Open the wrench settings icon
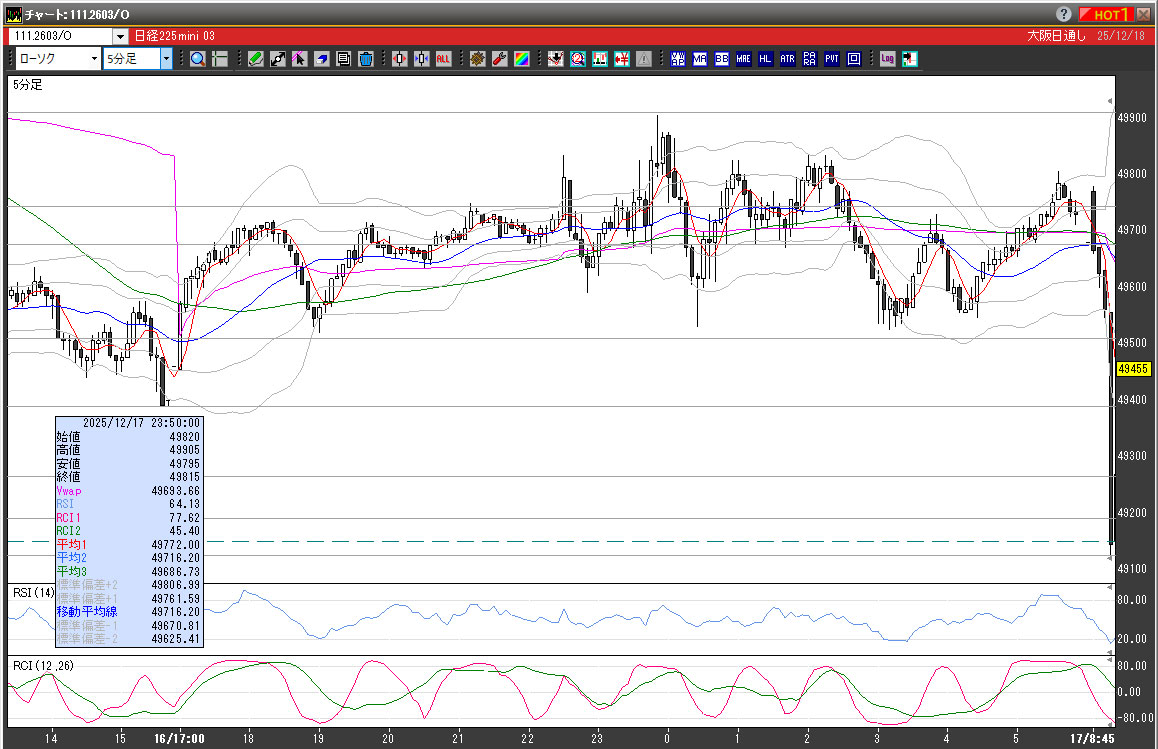This screenshot has height=749, width=1158. pyautogui.click(x=500, y=59)
